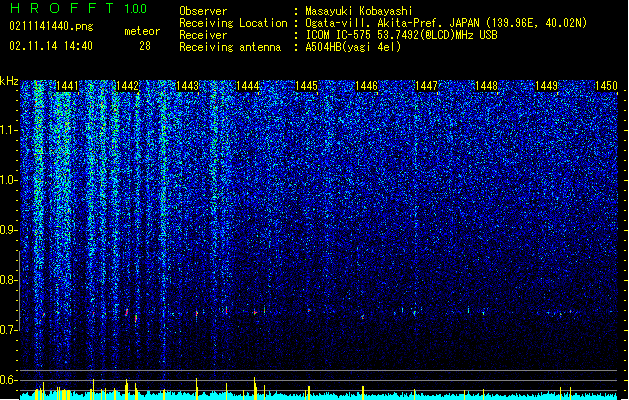Click the 'Receiver' field label
629x400 pixels.
click(203, 35)
